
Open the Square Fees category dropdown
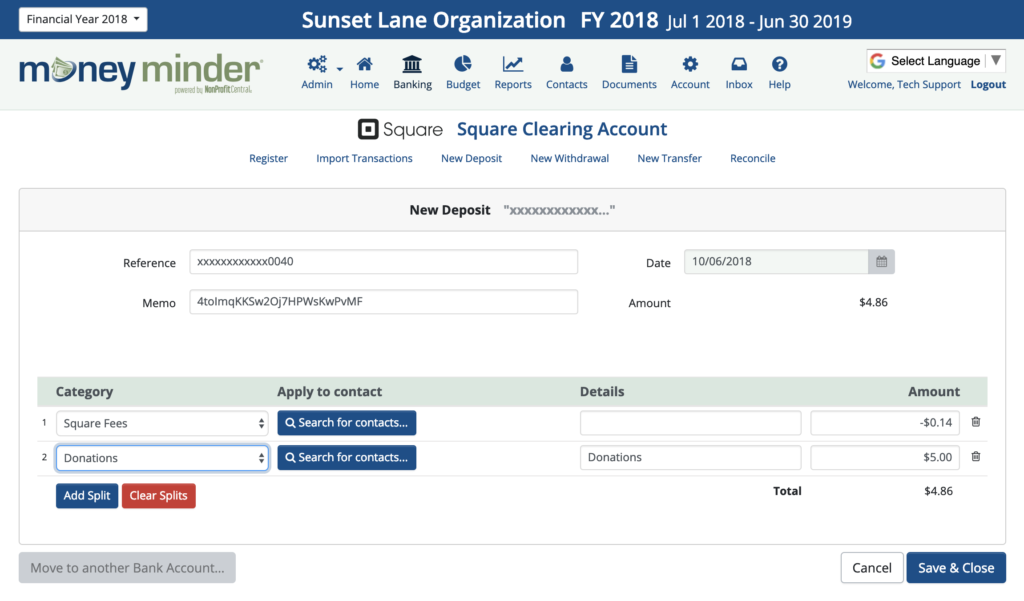coord(162,423)
